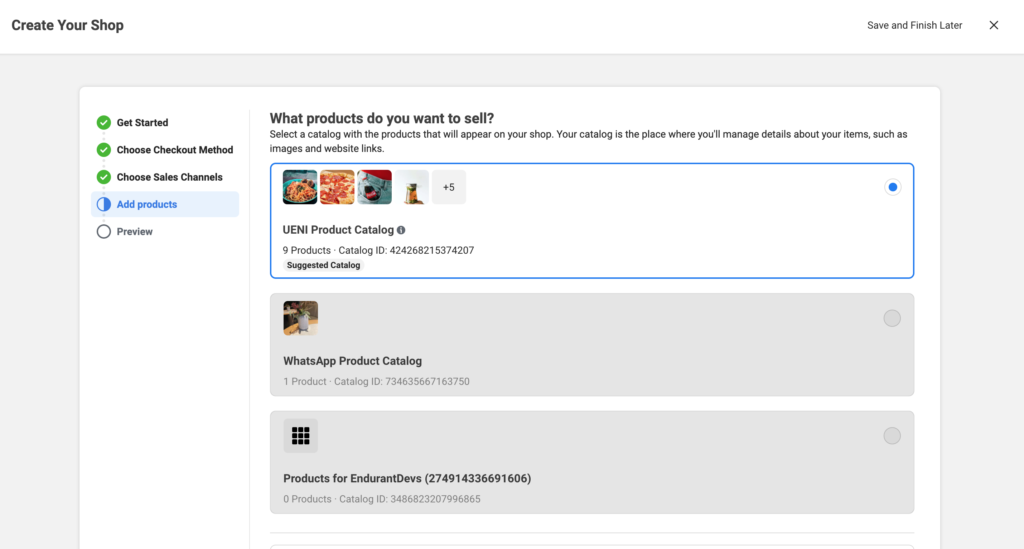The width and height of the screenshot is (1024, 549).
Task: Click the WhatsApp catalog plant thumbnail
Action: 300,318
